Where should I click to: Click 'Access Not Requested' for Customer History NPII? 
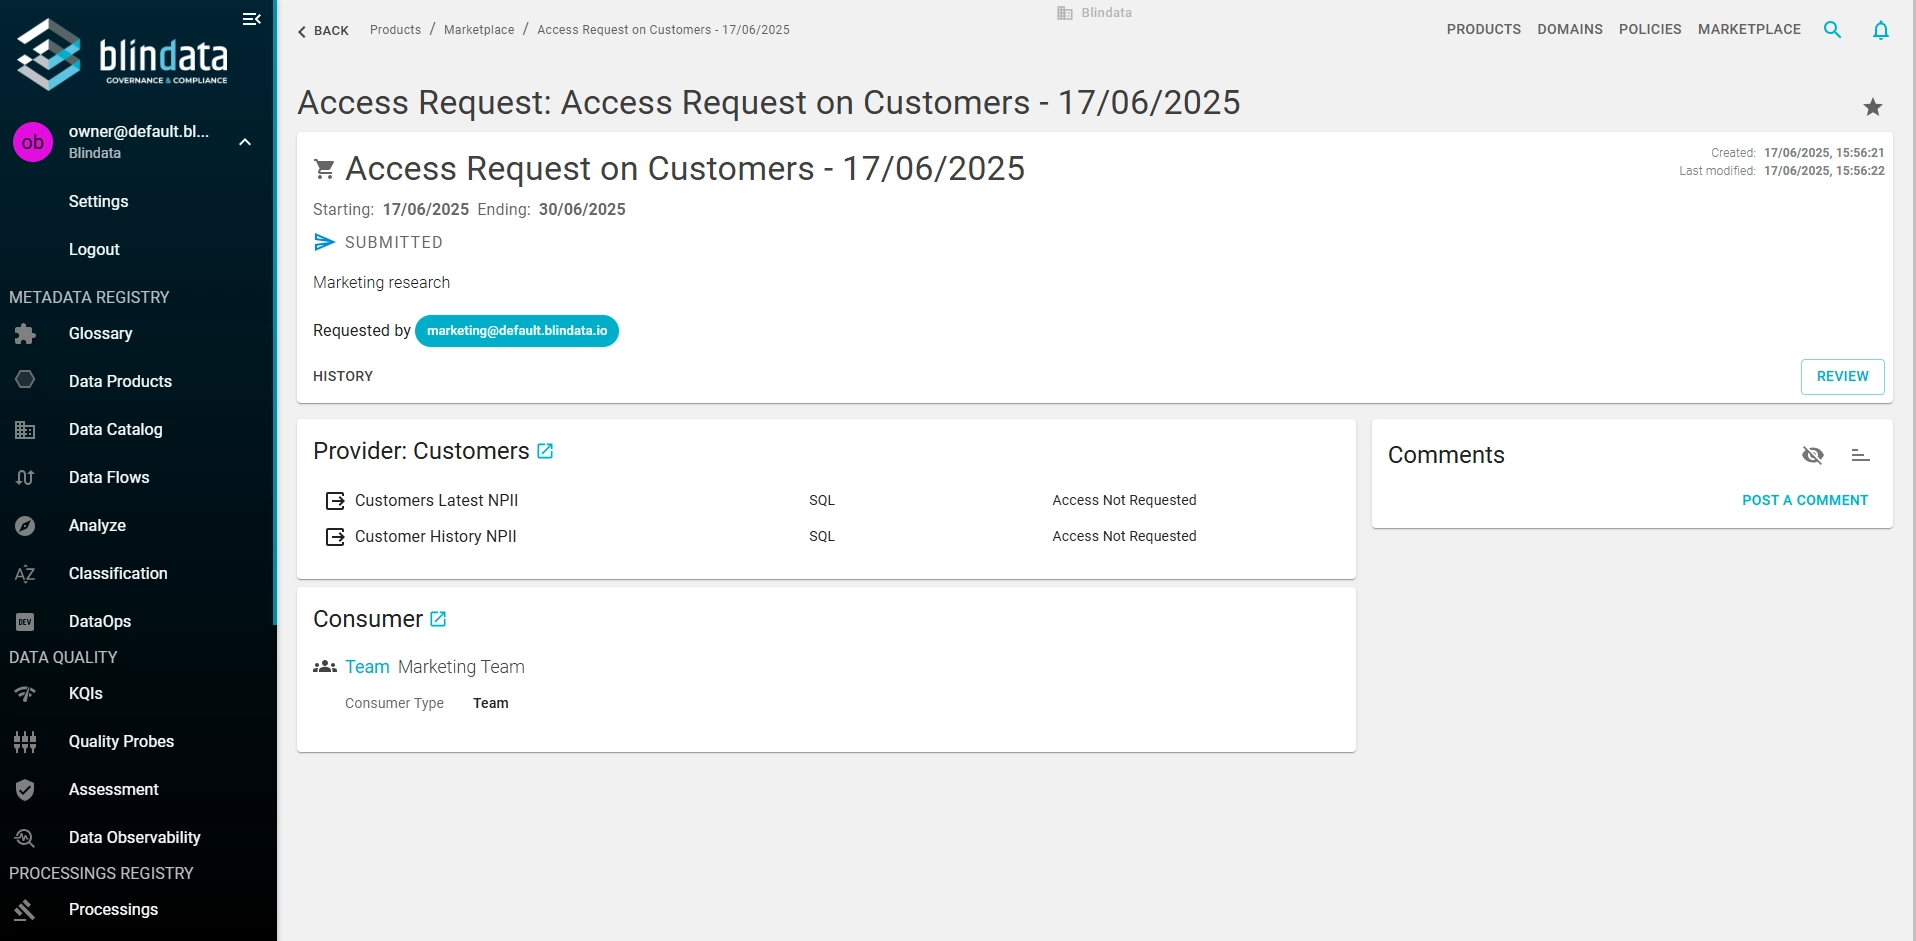coord(1124,536)
